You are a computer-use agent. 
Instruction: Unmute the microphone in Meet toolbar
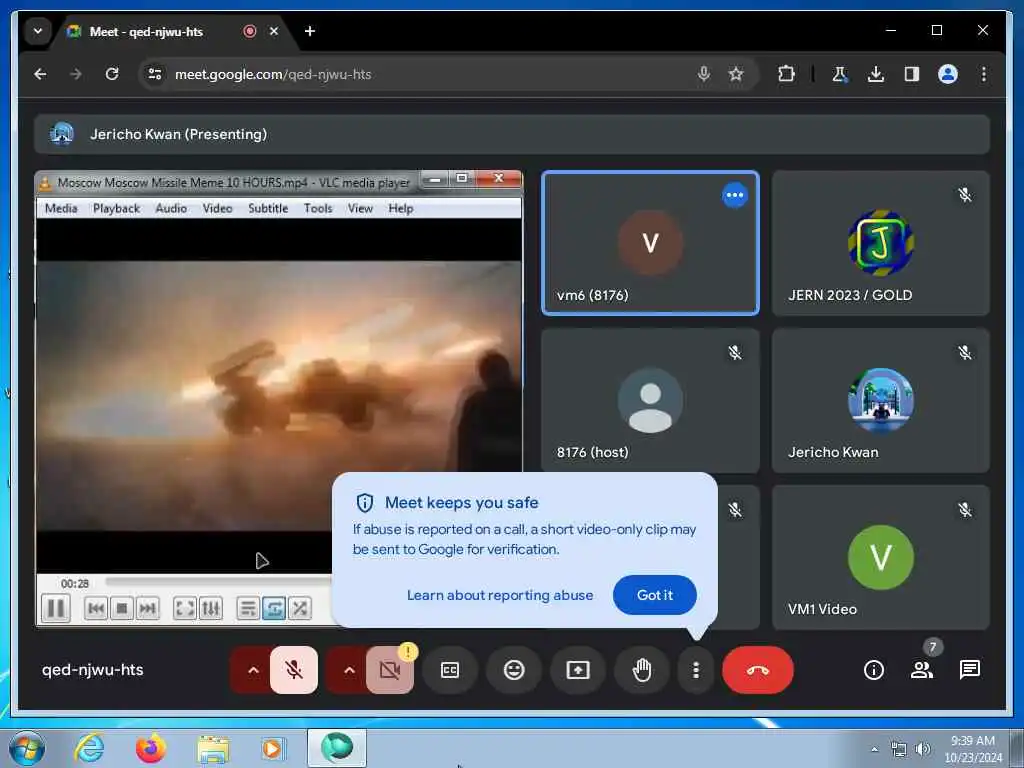click(294, 669)
